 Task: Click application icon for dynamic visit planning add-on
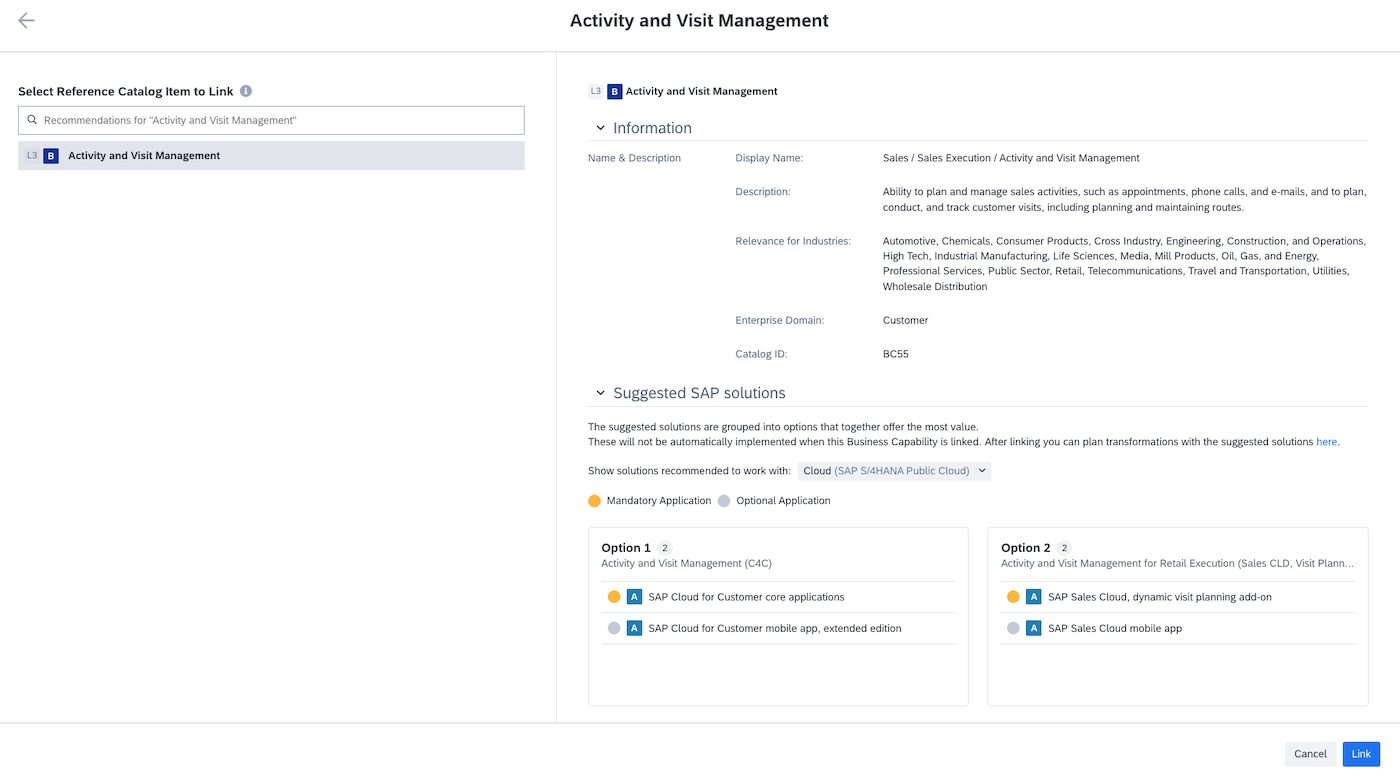pos(1034,597)
